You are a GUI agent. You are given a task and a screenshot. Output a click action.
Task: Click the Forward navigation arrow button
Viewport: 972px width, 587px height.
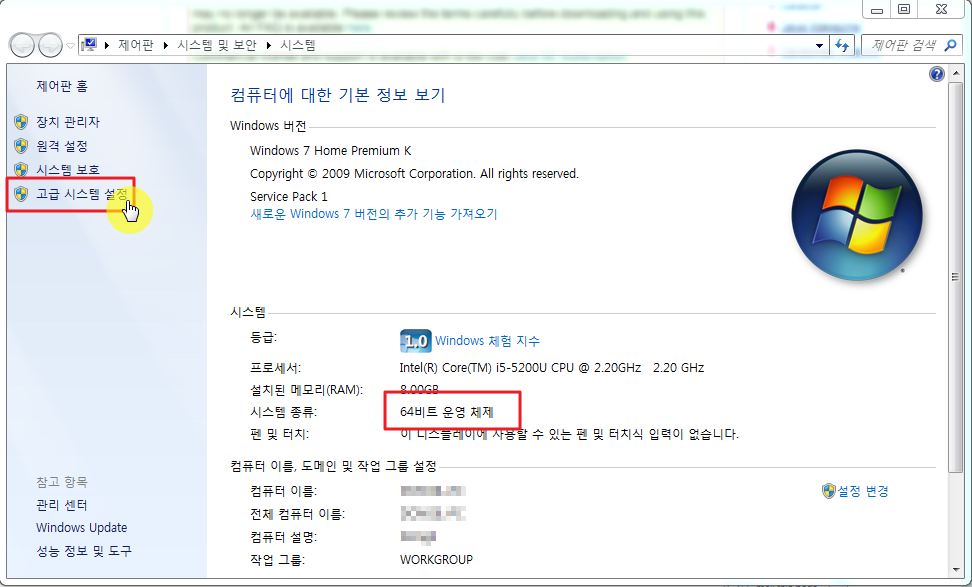(x=50, y=45)
